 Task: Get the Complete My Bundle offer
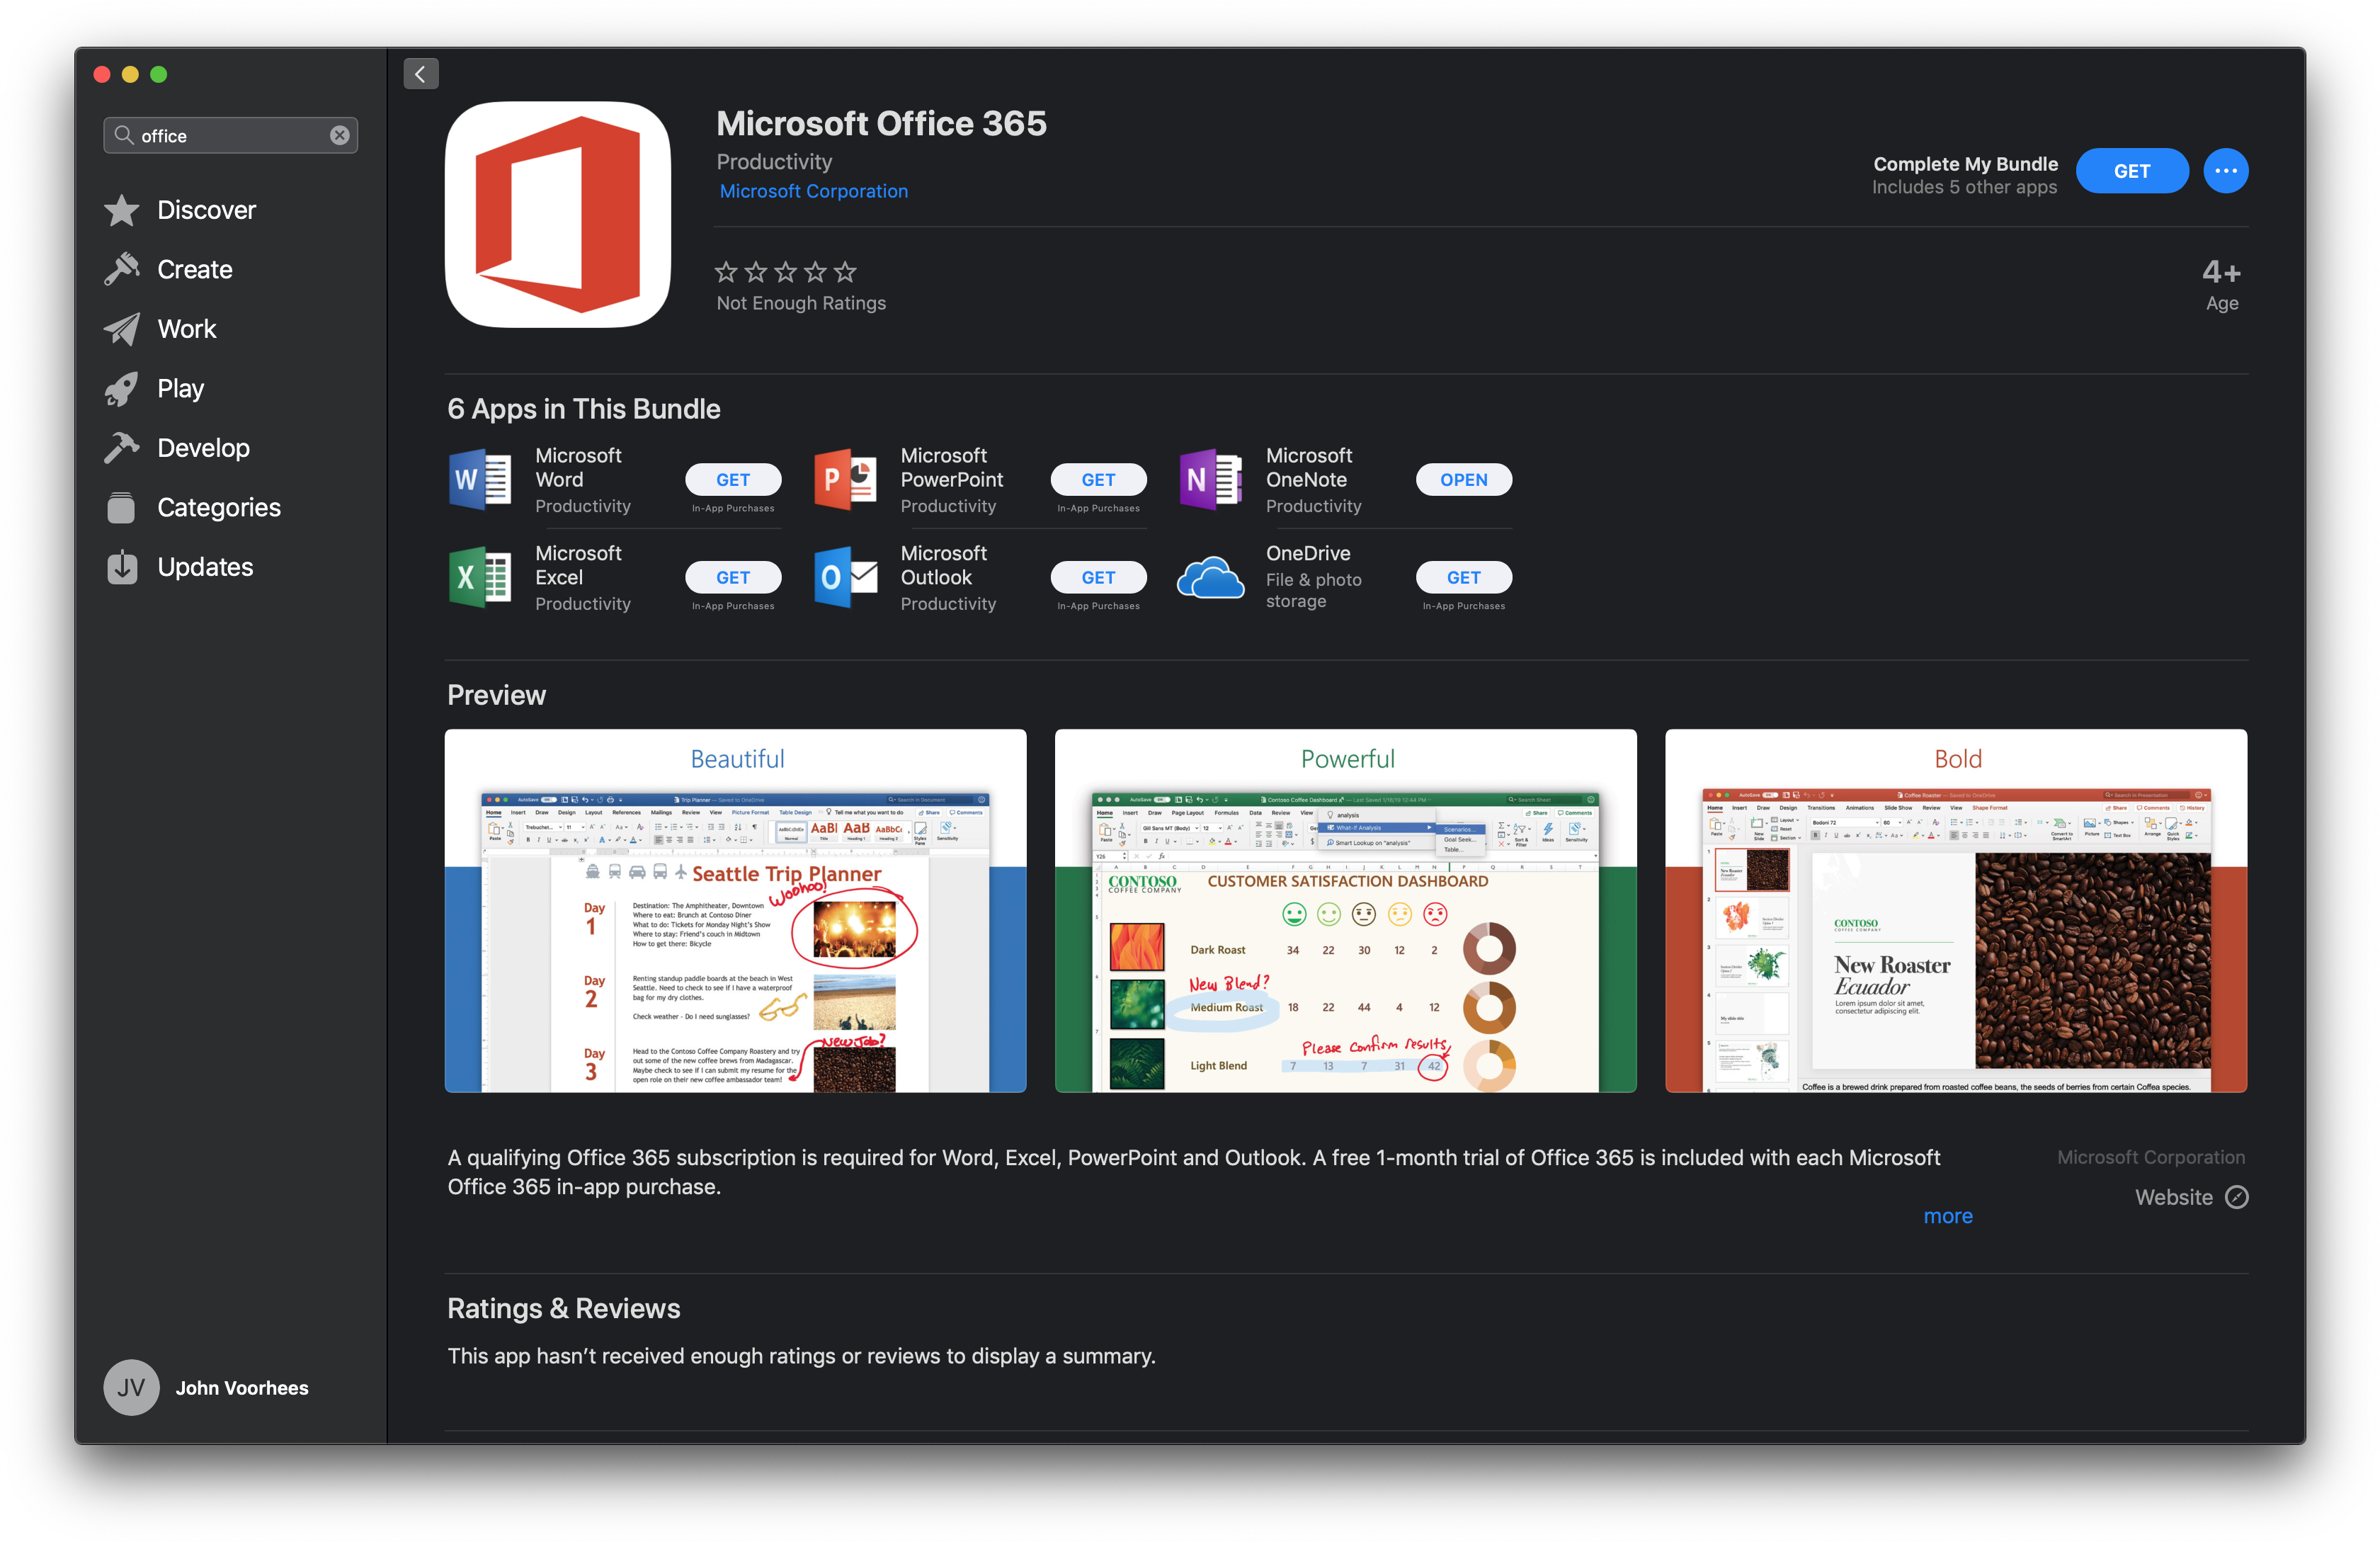click(2131, 171)
